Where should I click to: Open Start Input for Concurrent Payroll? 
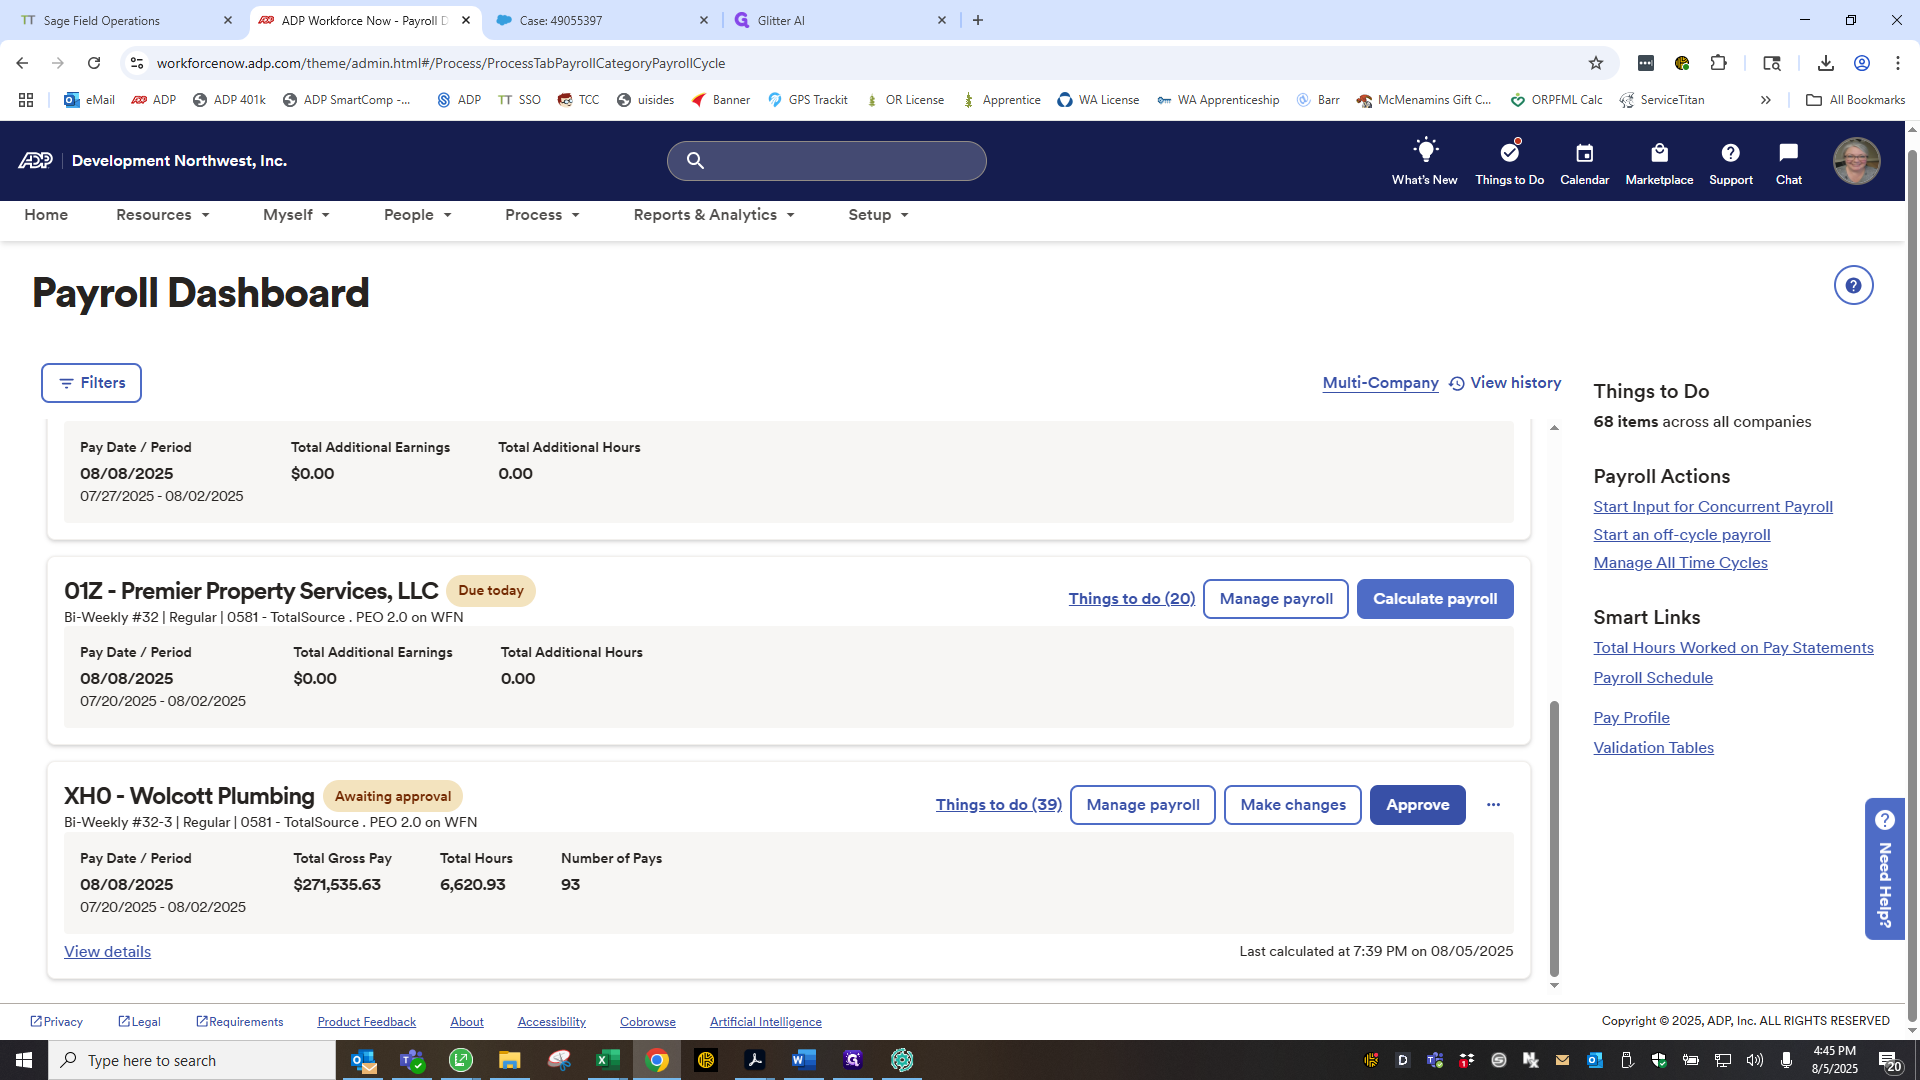(1712, 507)
